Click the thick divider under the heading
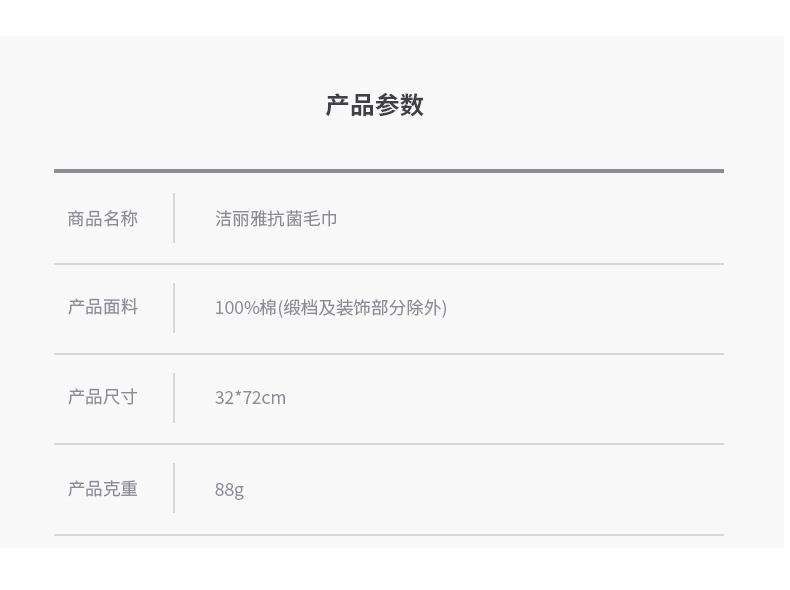Image resolution: width=790 pixels, height=590 pixels. pyautogui.click(x=389, y=171)
